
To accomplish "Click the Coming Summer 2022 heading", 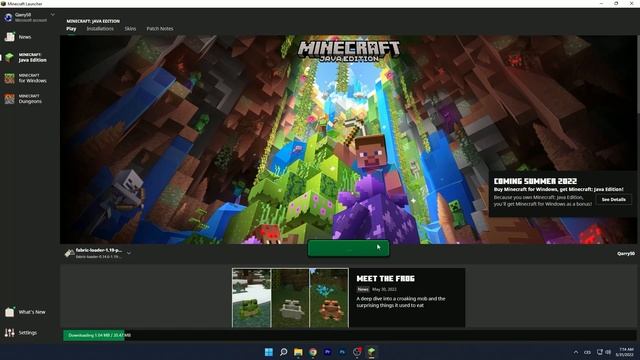I will coord(535,181).
